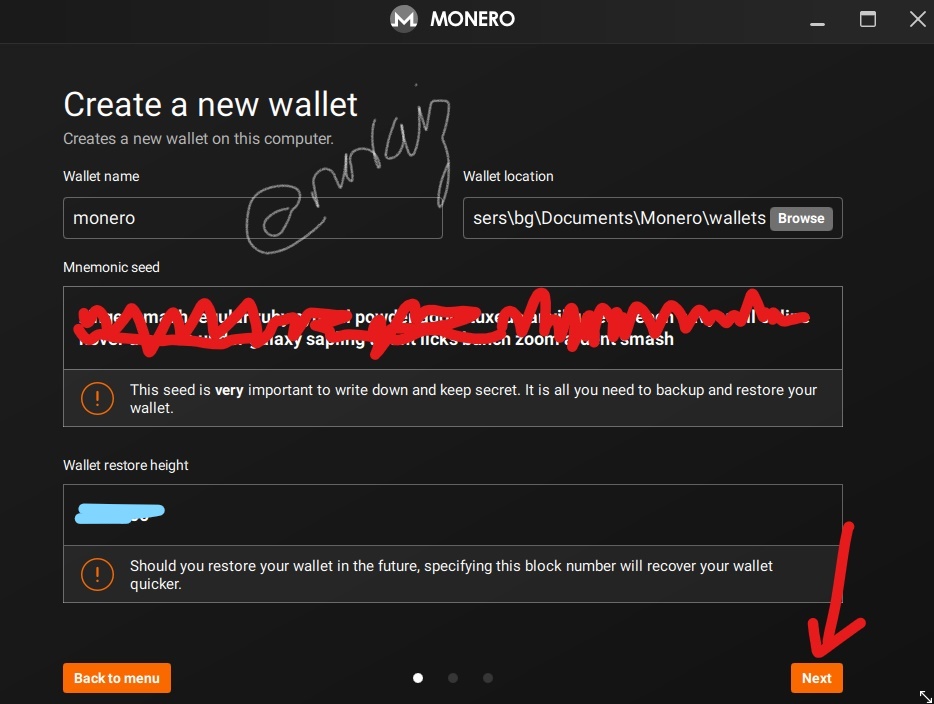Click the 'This seed is very important' notice
Viewport: 934px width, 704px height.
coord(474,398)
